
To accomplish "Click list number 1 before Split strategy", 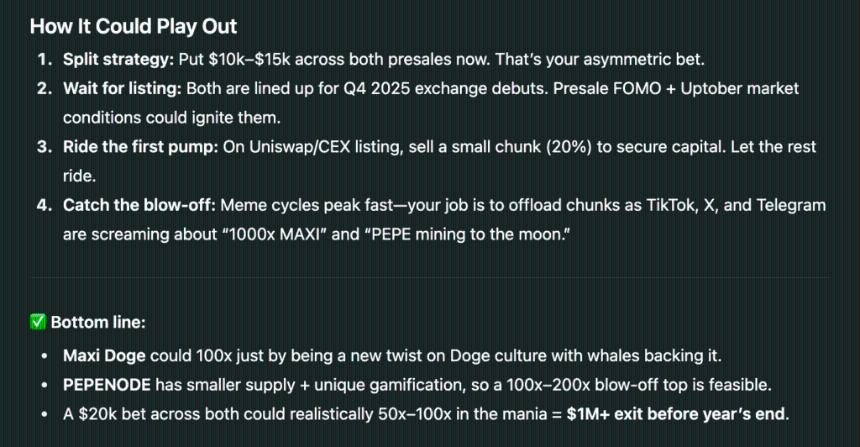I will [44, 58].
